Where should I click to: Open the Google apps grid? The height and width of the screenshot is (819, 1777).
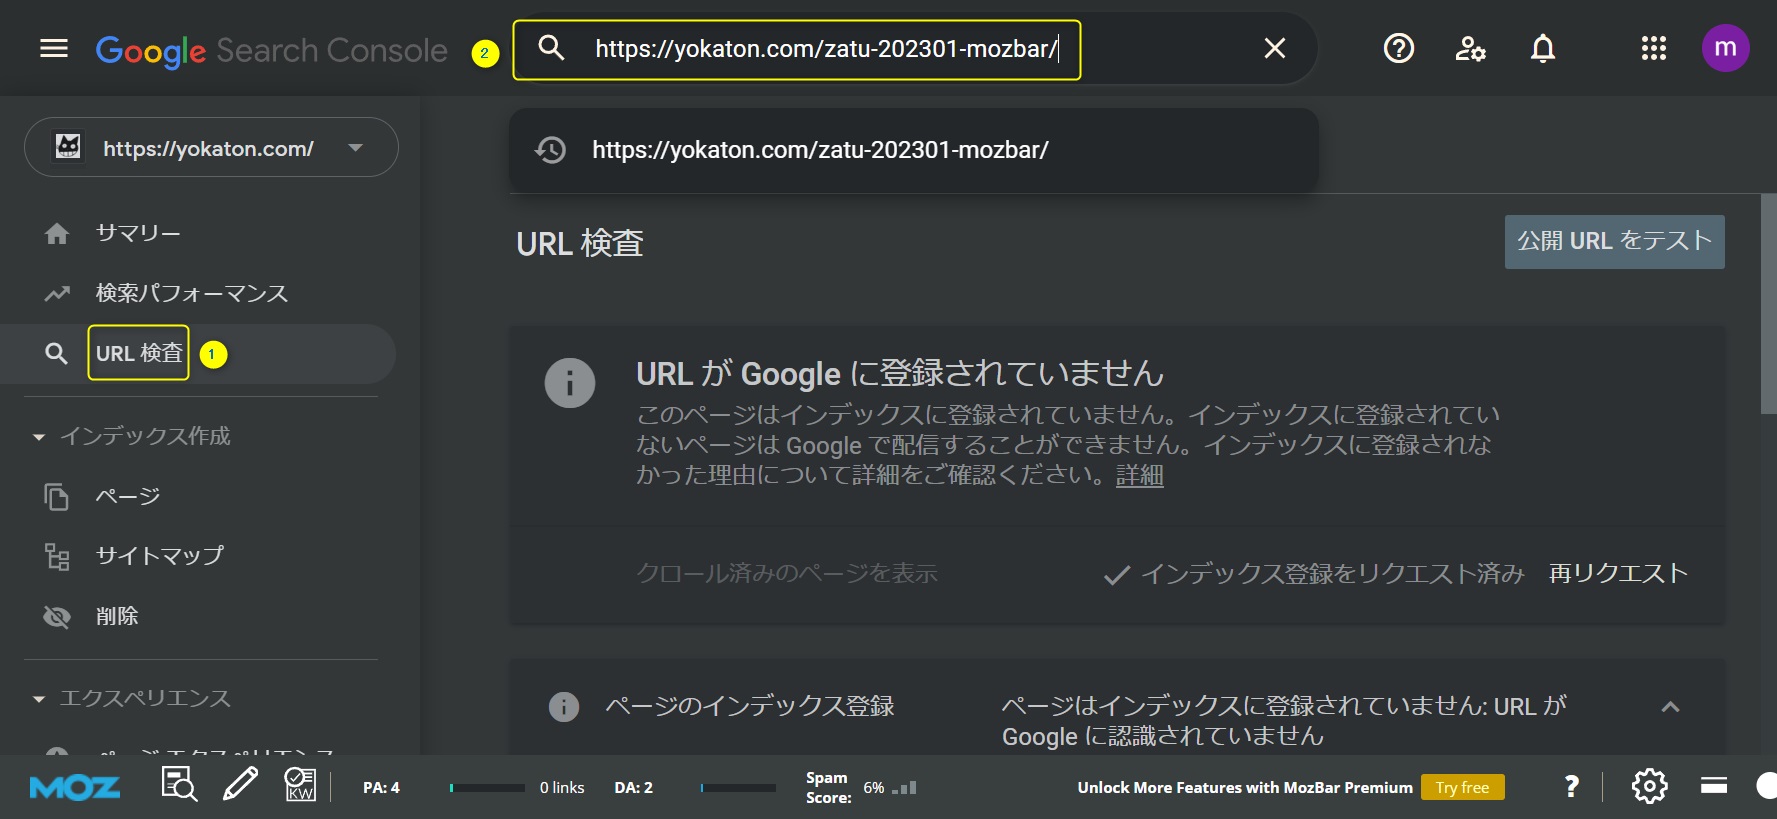[x=1653, y=48]
